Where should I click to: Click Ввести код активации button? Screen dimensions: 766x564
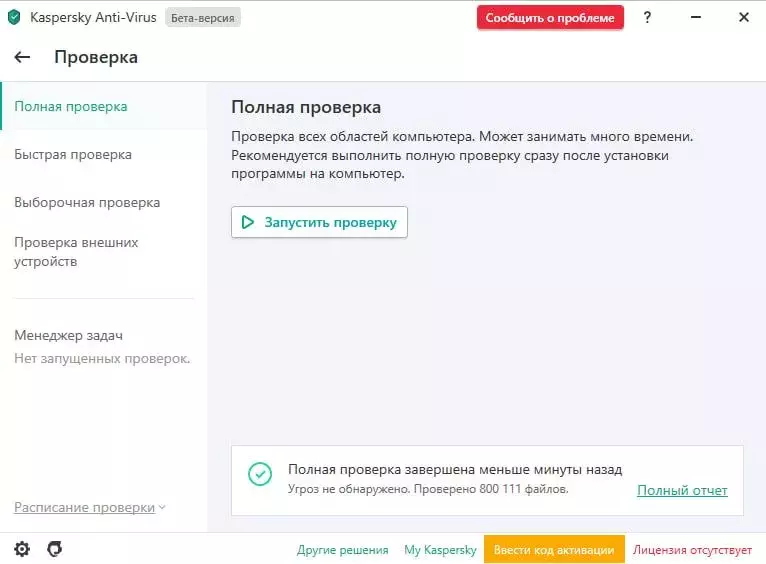pos(554,549)
